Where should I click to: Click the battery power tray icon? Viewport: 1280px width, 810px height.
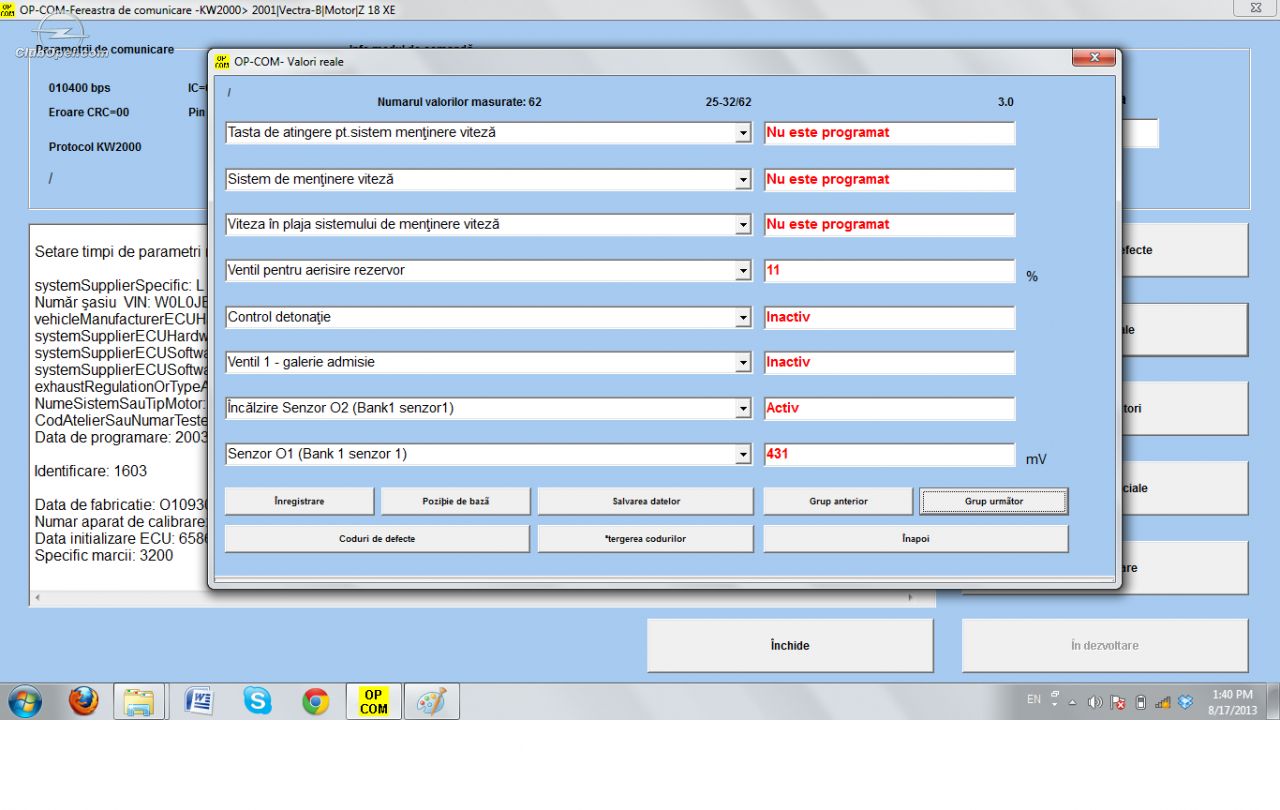tap(1141, 702)
